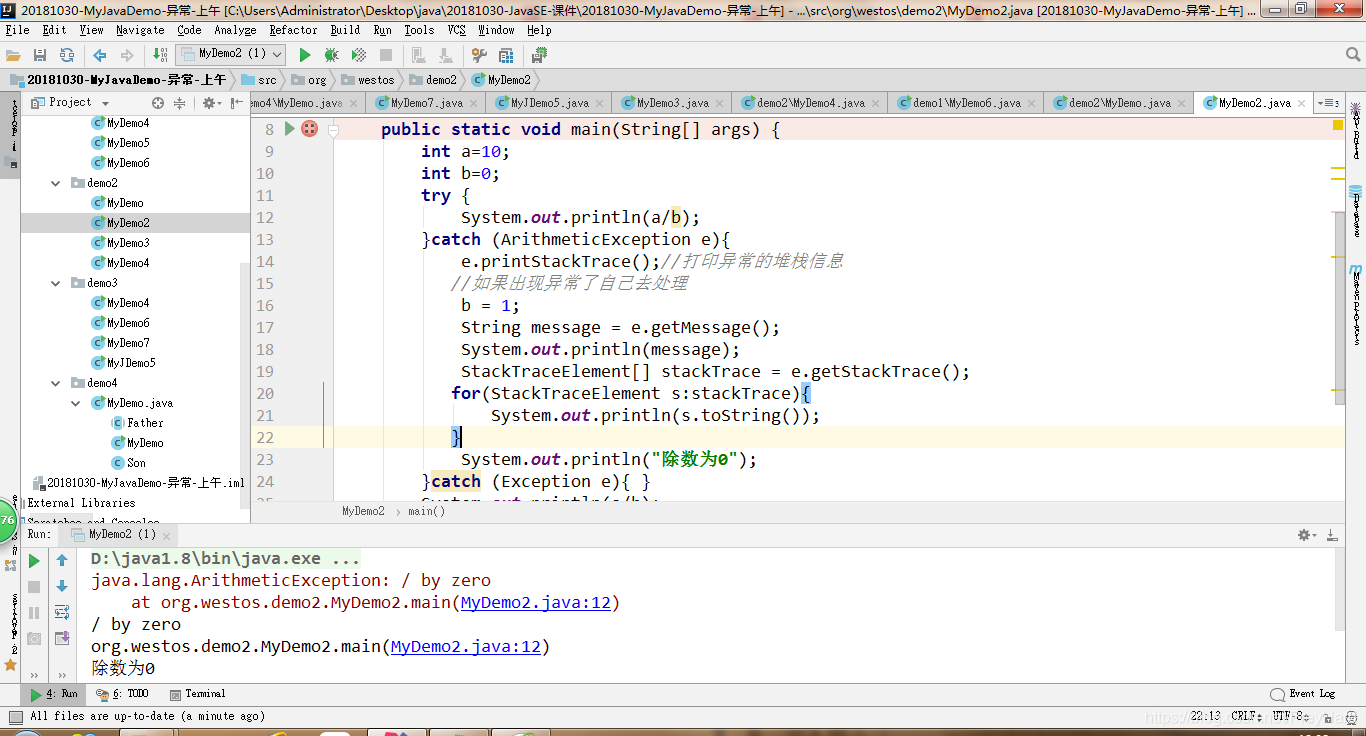The height and width of the screenshot is (736, 1366).
Task: Hide the Run tool window
Action: pos(1334,535)
